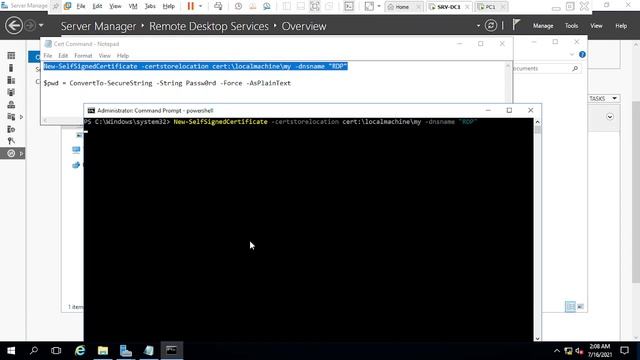The width and height of the screenshot is (640, 360).
Task: Go back with Server Manager back arrow
Action: (13, 26)
